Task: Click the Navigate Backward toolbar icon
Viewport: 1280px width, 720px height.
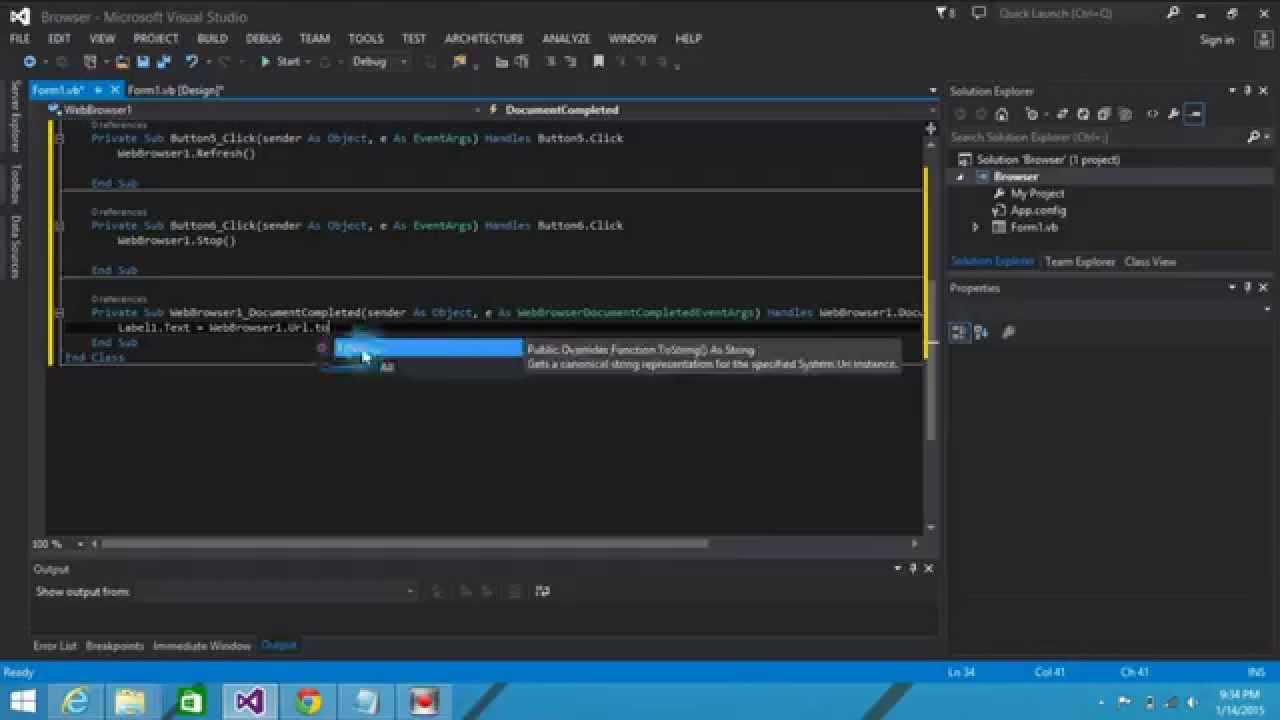Action: click(x=30, y=62)
